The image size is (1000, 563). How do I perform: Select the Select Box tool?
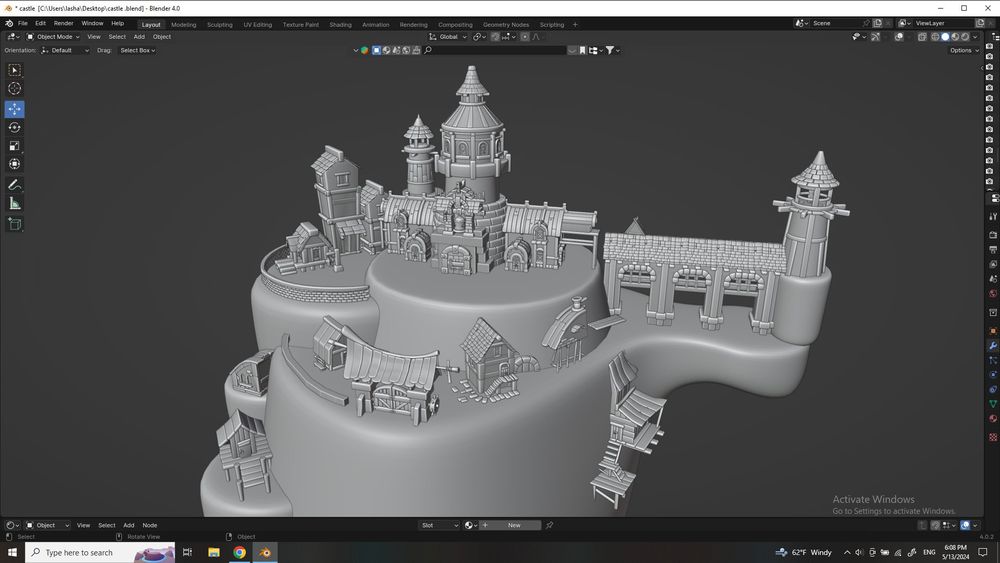(x=15, y=70)
